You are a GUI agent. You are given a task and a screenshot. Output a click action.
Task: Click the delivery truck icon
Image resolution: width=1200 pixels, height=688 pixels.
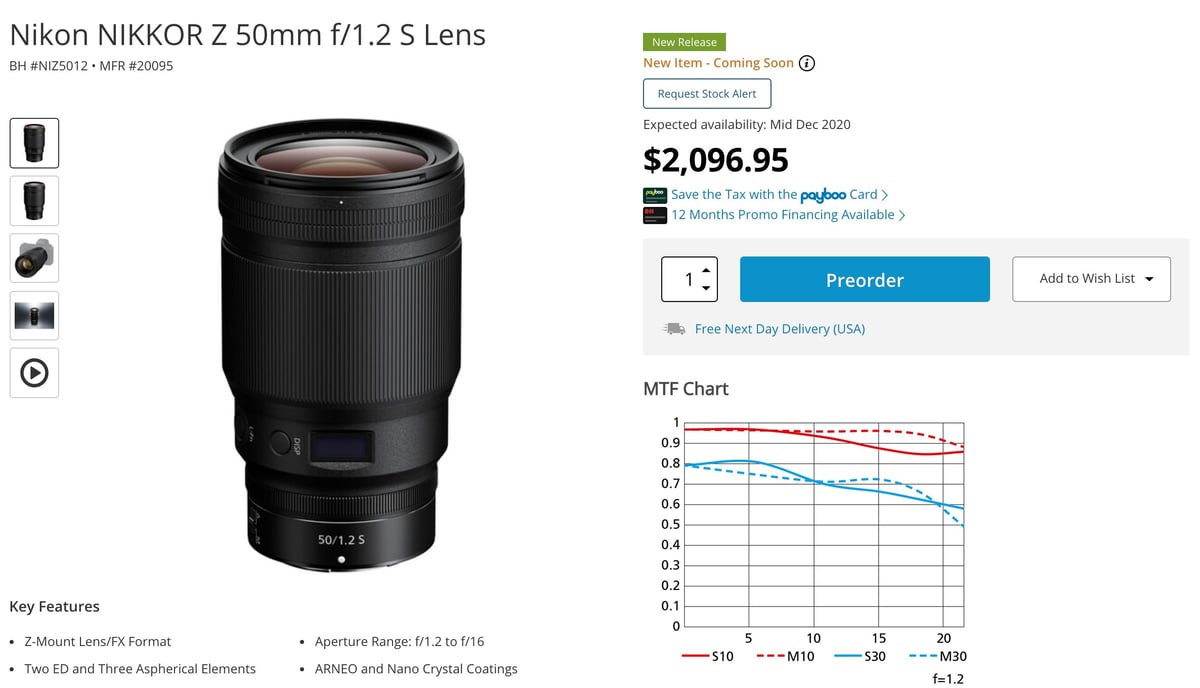674,328
